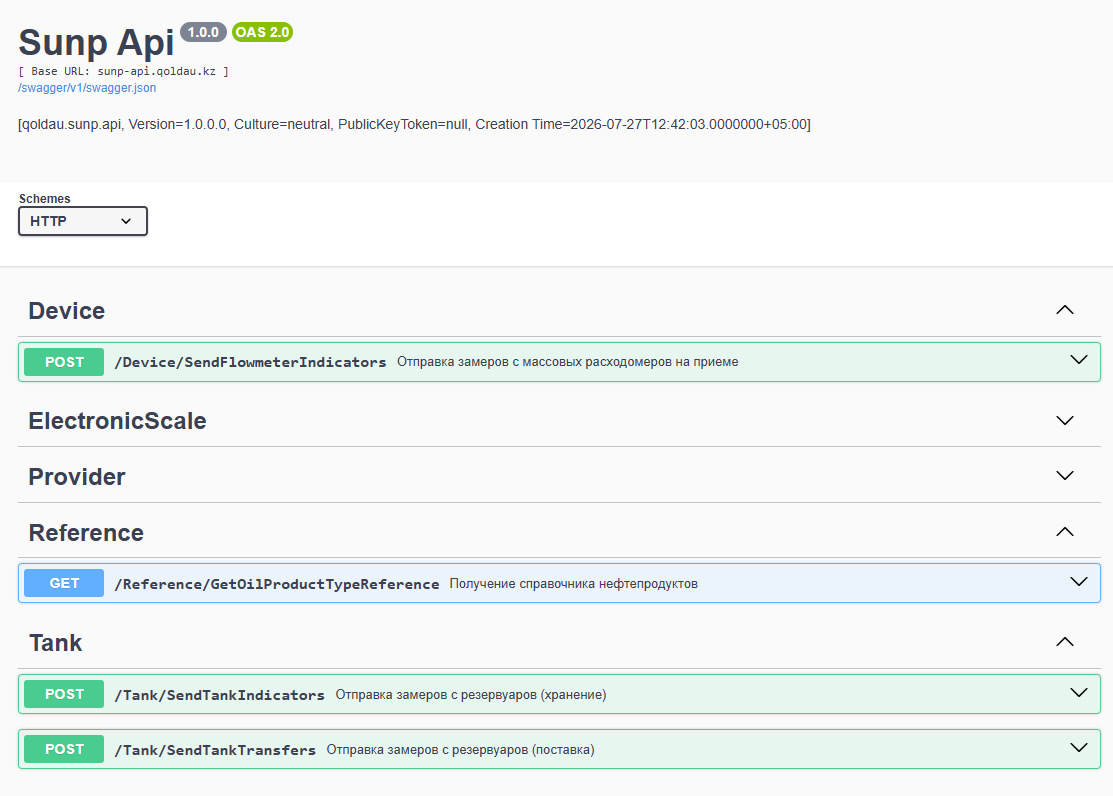This screenshot has height=796, width=1113.
Task: Select the /Tank/SendTankTransfers path
Action: pos(215,750)
